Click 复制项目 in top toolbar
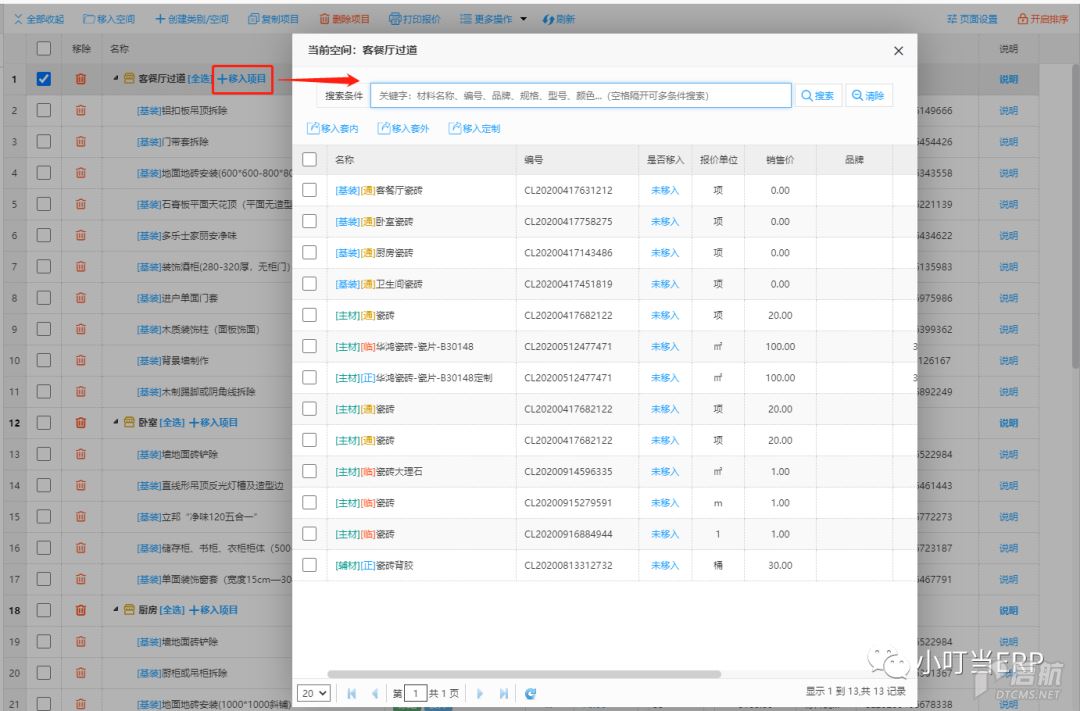 [273, 19]
